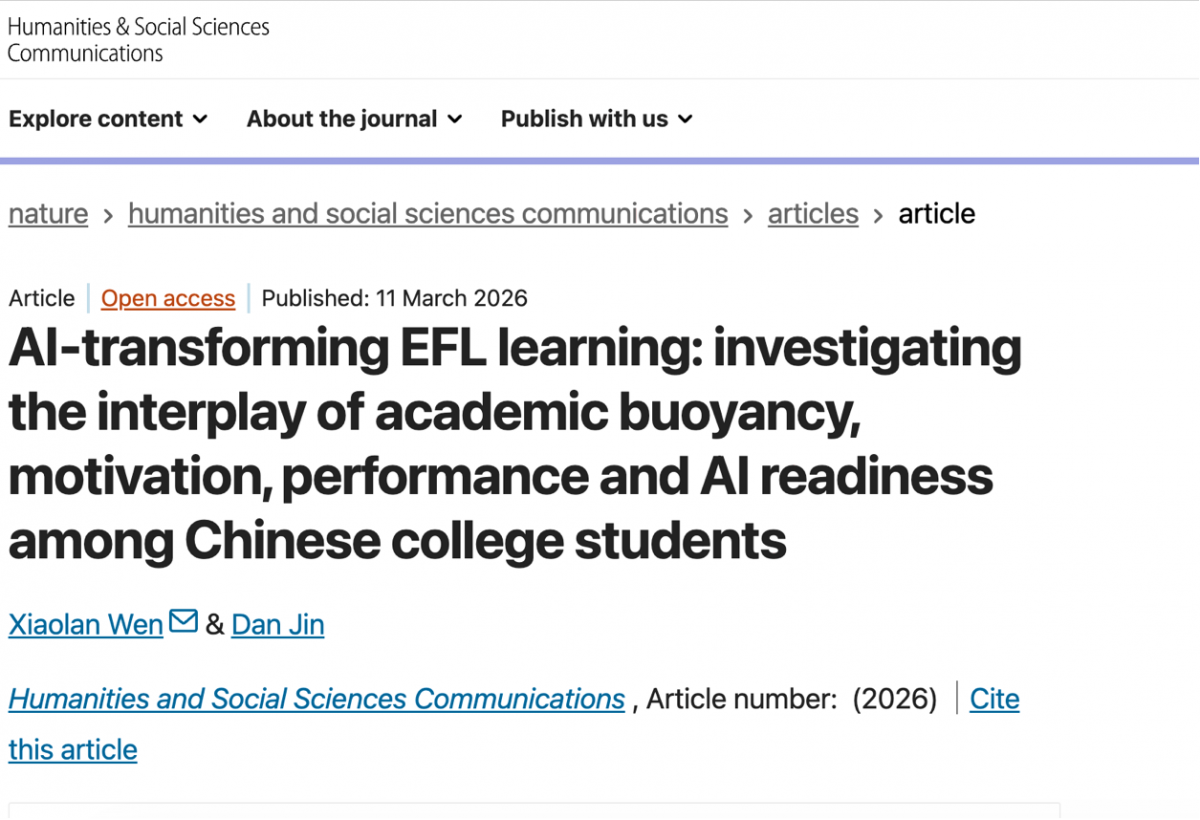Click the Humanities & Social Sciences Communications logo

tap(138, 40)
